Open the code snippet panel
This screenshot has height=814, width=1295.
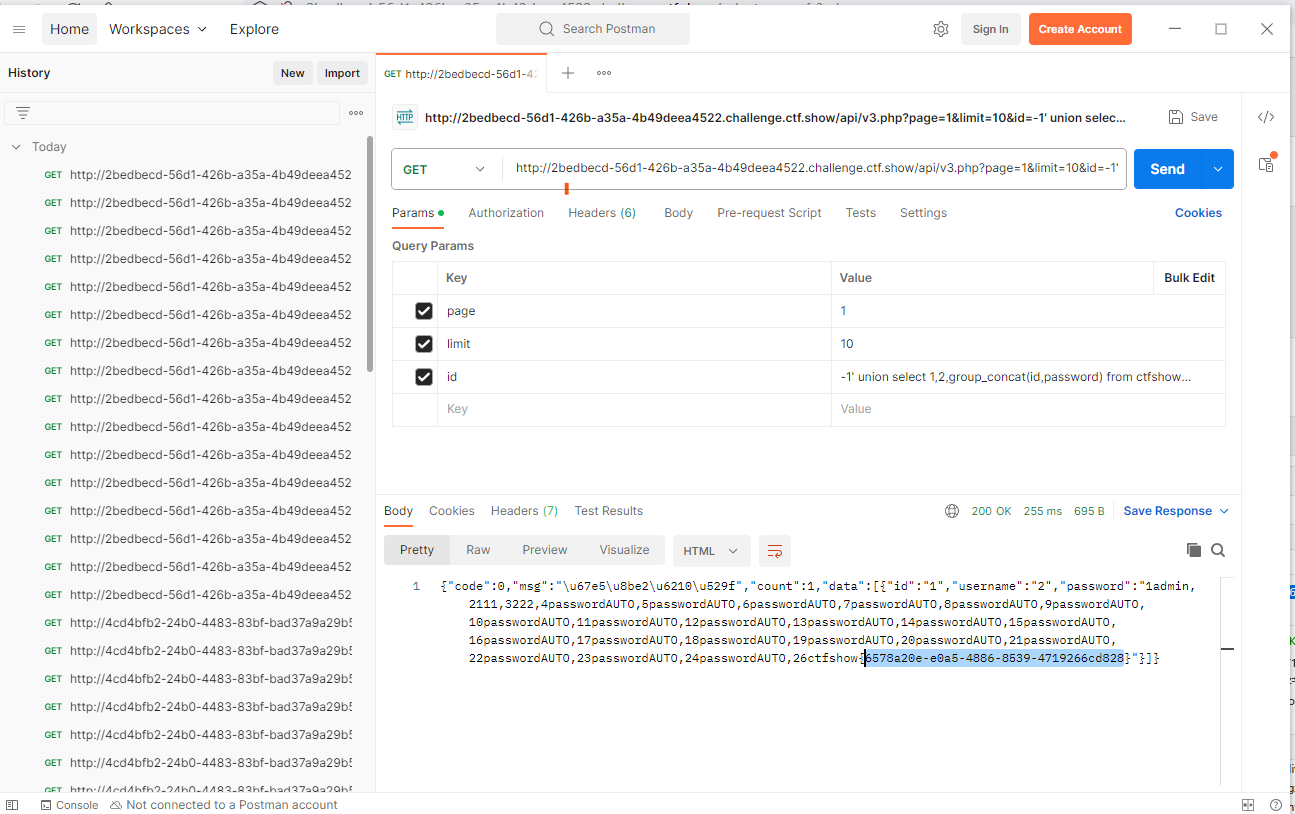[1266, 117]
